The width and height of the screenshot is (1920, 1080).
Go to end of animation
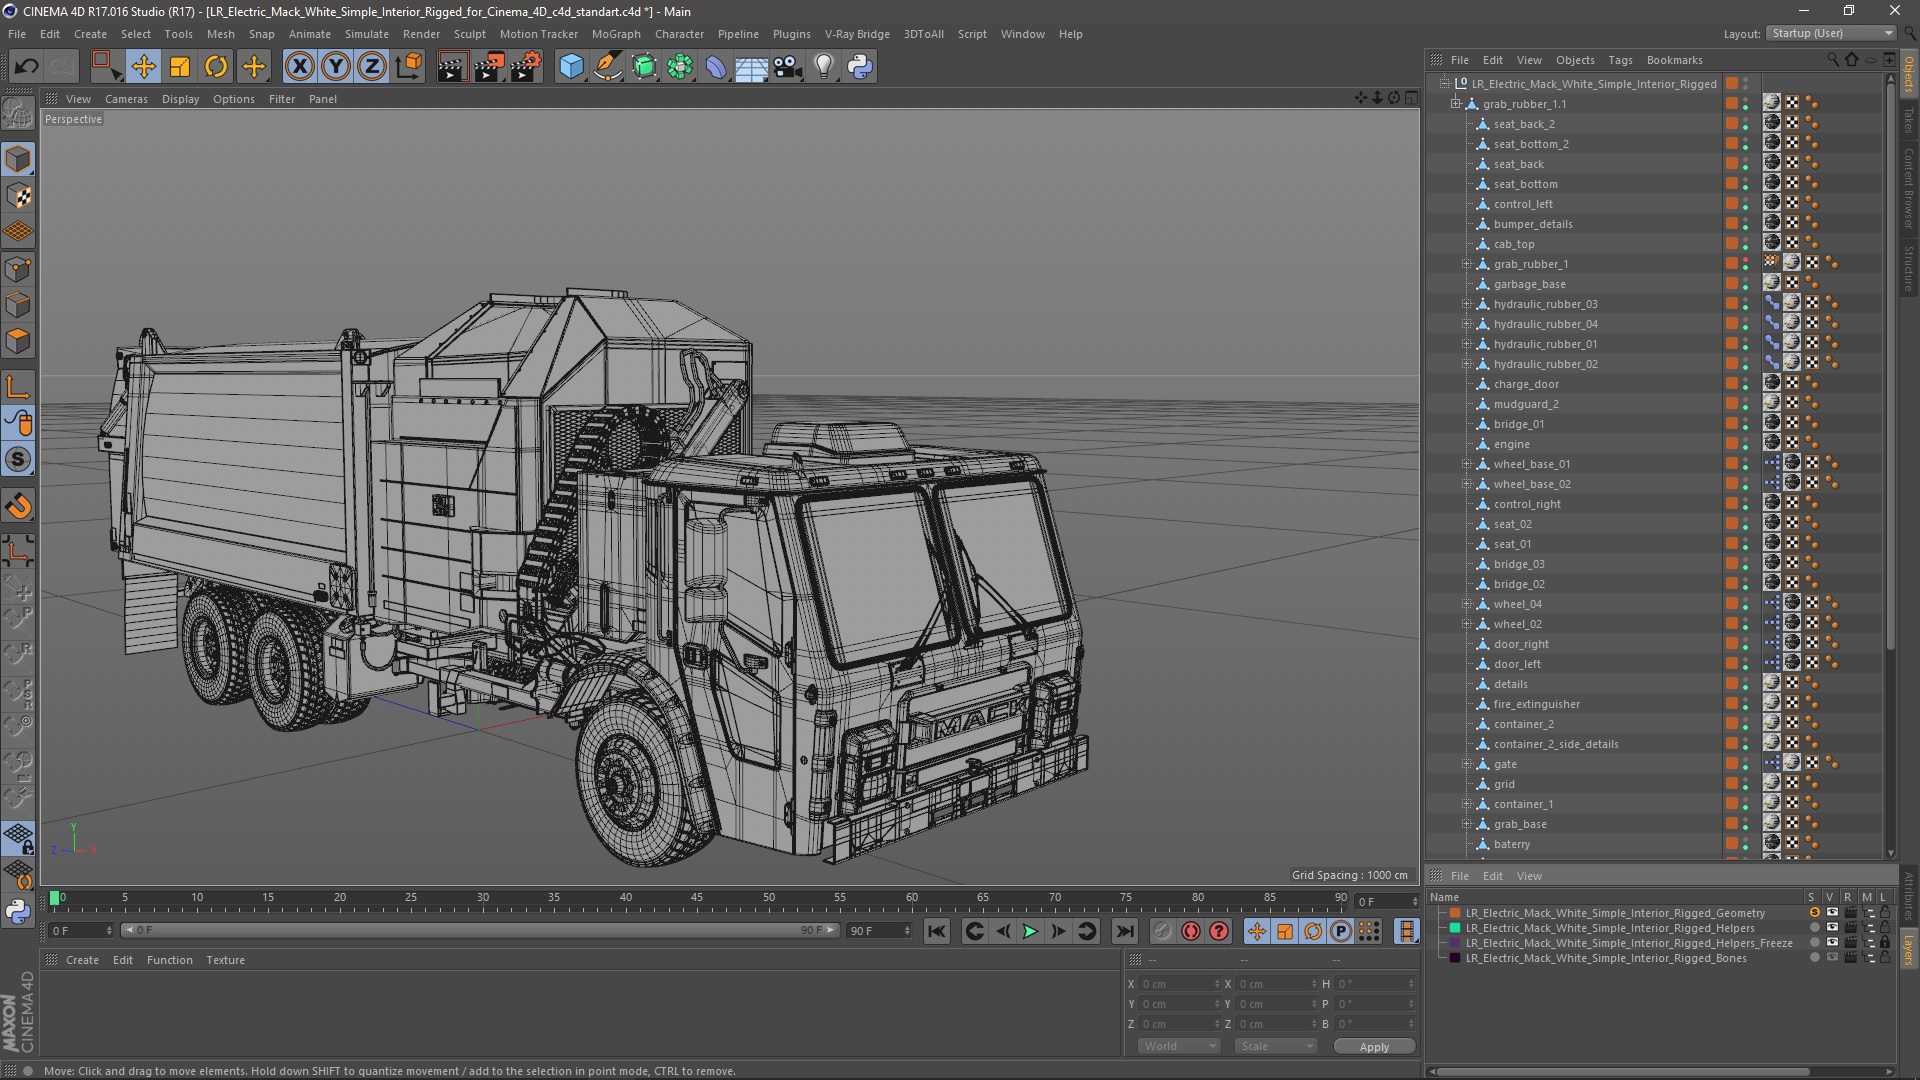(x=1125, y=931)
